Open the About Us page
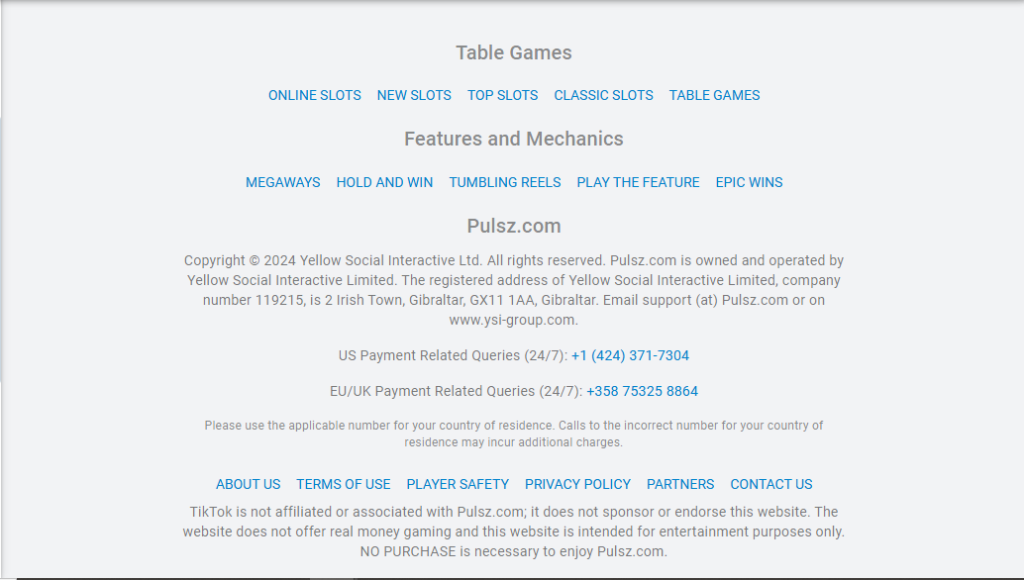Viewport: 1024px width, 580px height. [x=248, y=485]
